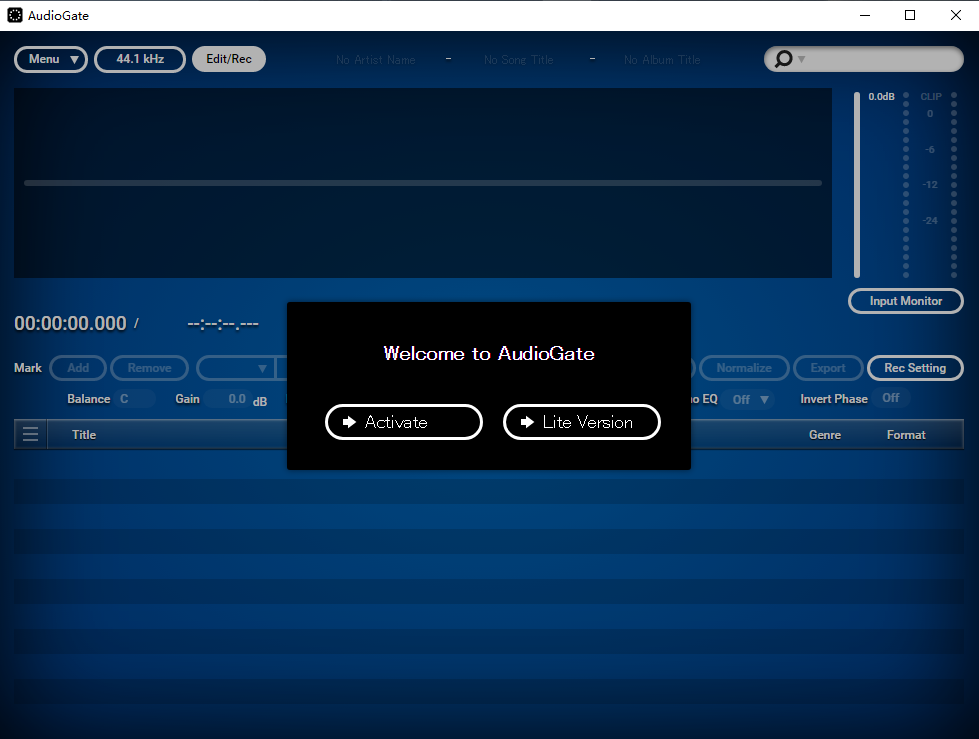Click the arrow icon on Activate
Image resolution: width=979 pixels, height=739 pixels.
click(349, 423)
